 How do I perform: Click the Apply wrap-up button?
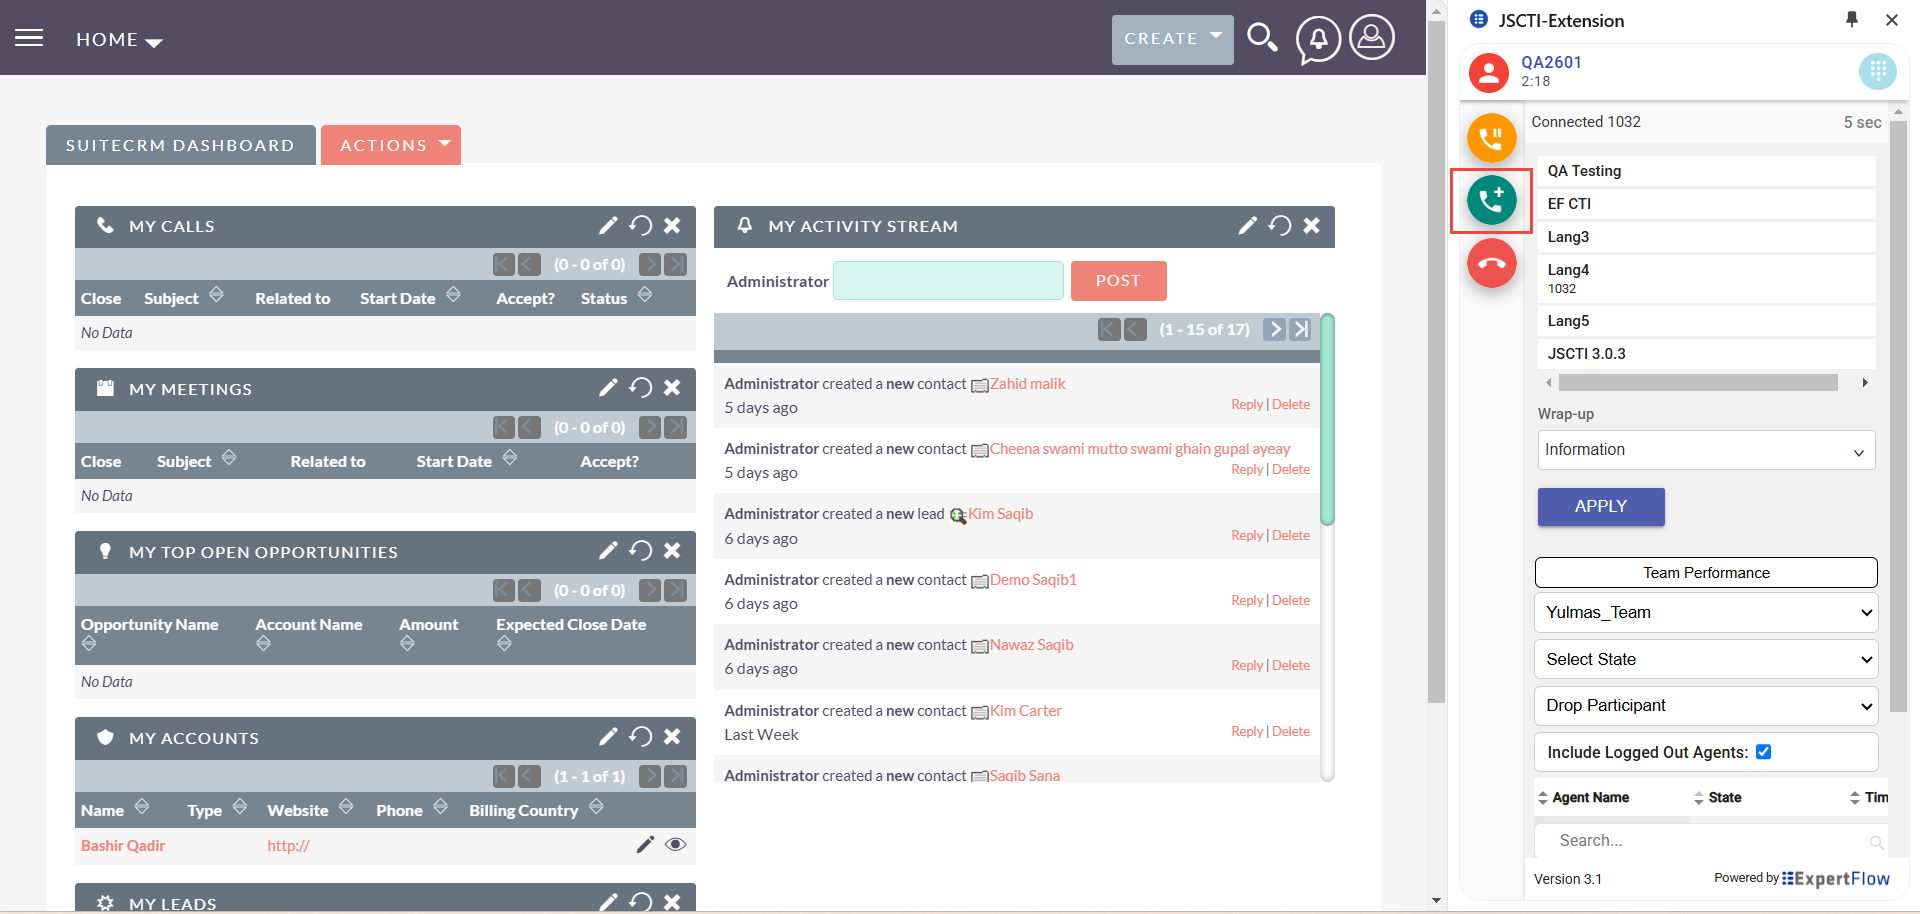tap(1600, 507)
